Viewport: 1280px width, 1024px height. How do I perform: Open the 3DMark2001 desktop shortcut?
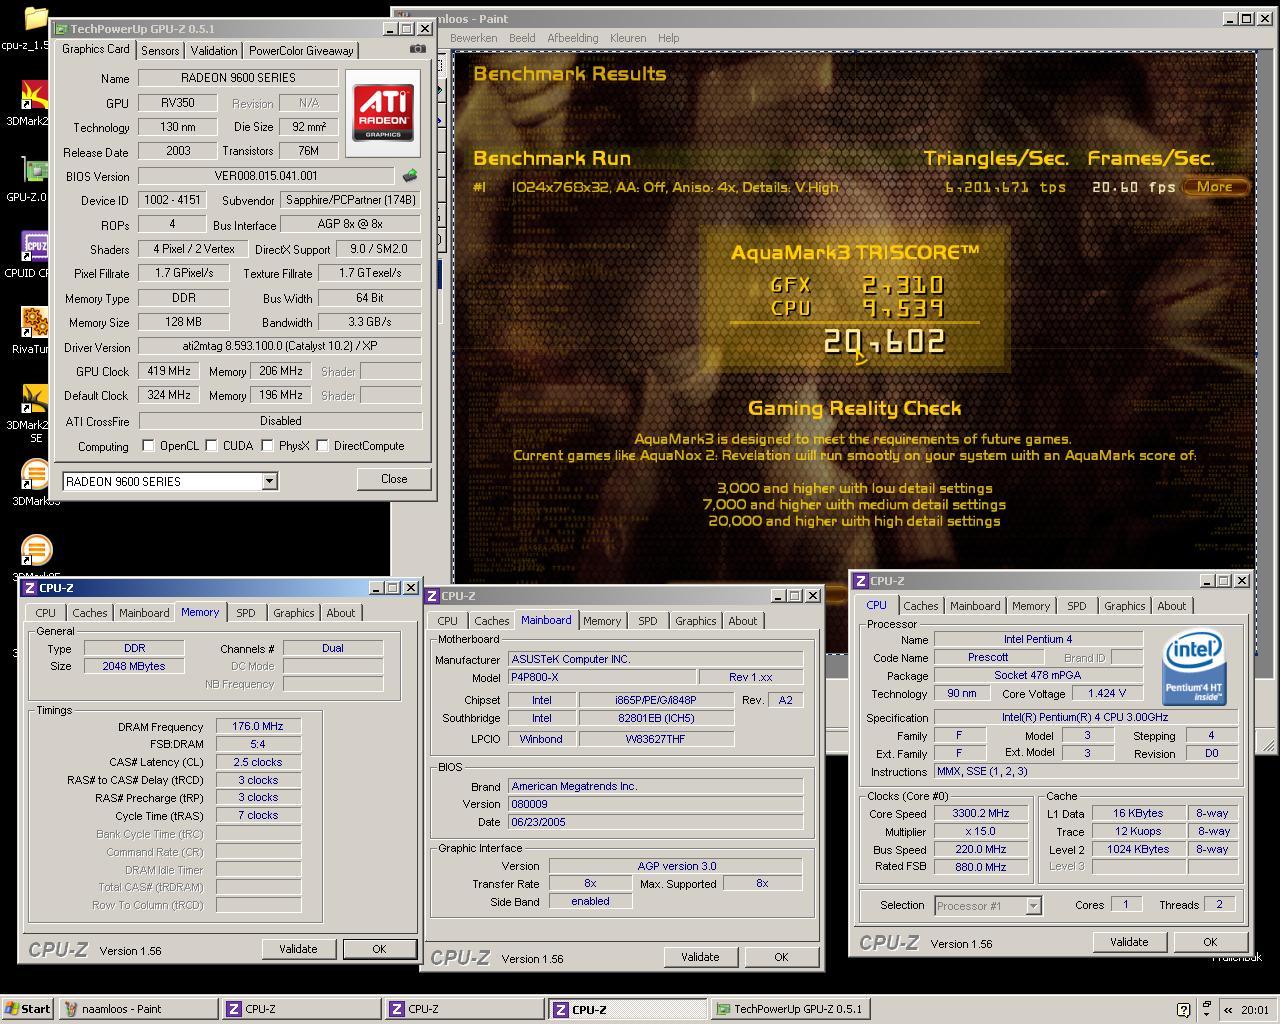(x=36, y=94)
